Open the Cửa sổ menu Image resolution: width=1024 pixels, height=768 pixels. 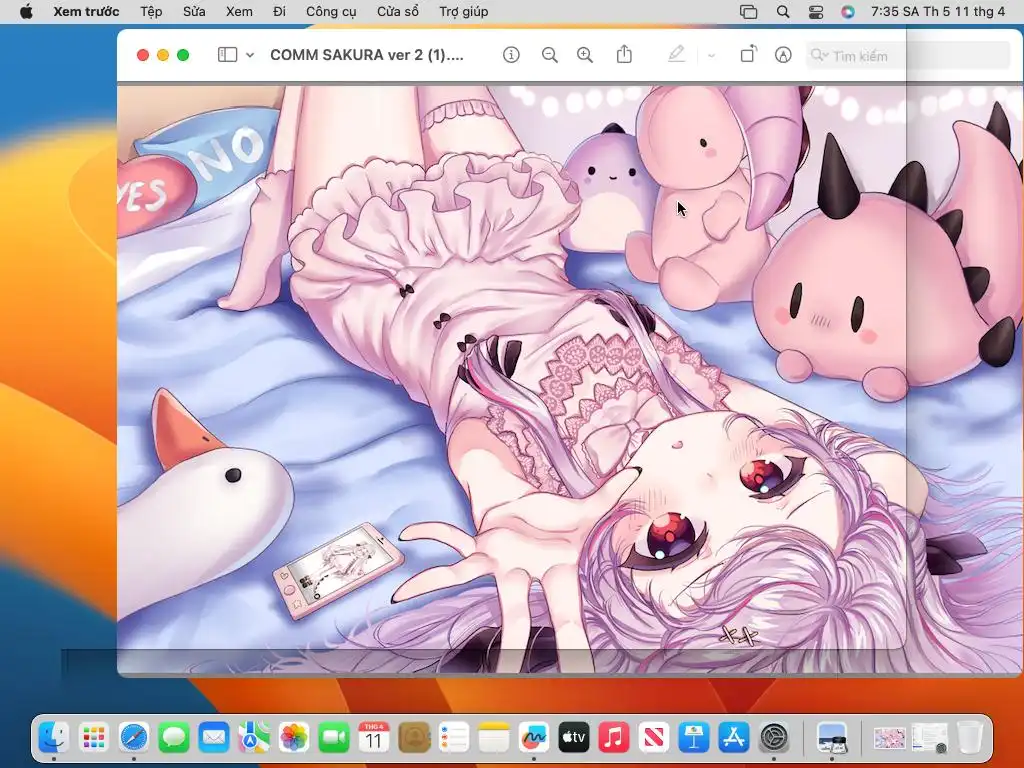[398, 12]
